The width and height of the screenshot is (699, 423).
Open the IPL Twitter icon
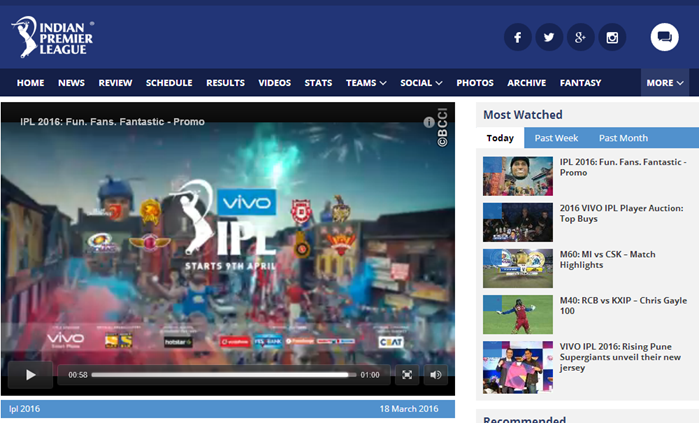pos(548,38)
